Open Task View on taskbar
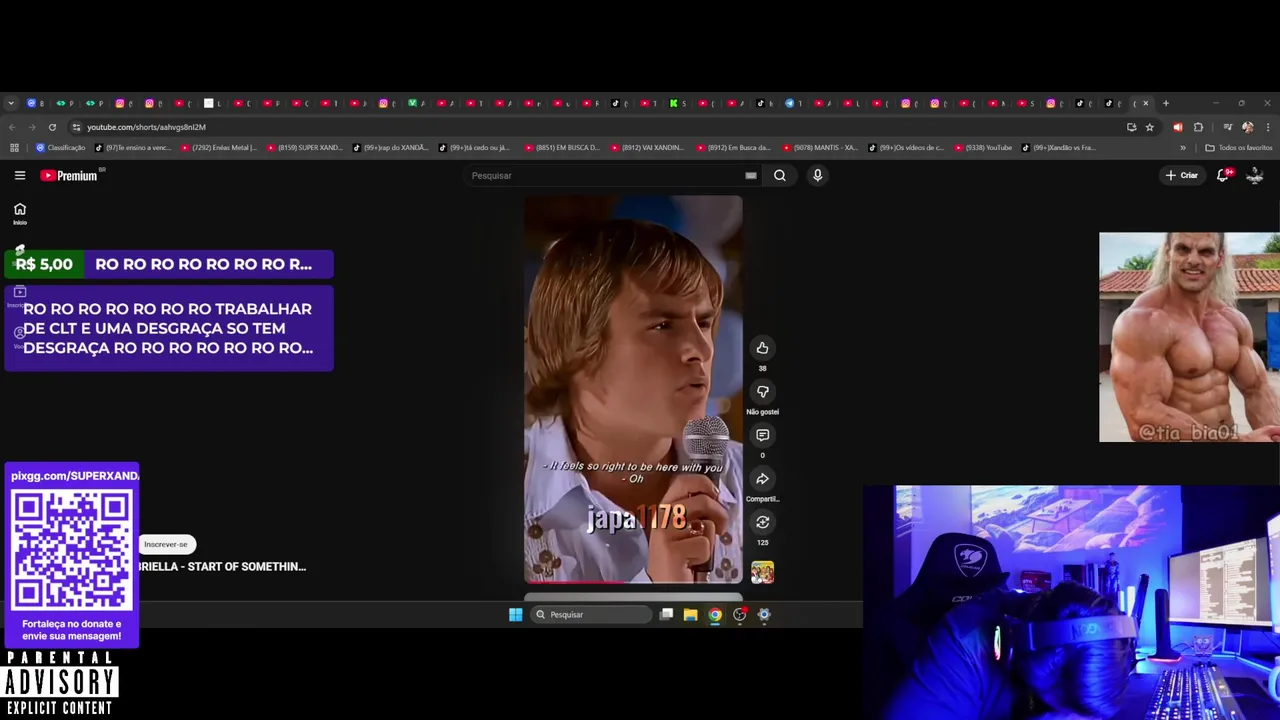Viewport: 1280px width, 720px height. [x=666, y=615]
